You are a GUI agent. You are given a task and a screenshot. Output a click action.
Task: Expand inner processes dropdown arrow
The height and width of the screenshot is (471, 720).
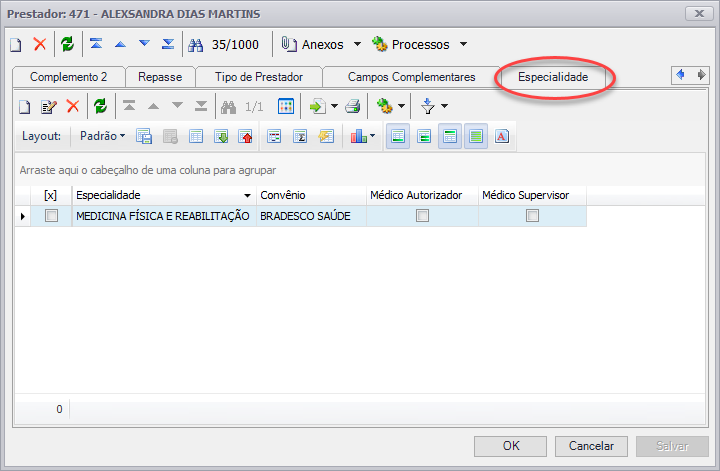click(x=401, y=107)
